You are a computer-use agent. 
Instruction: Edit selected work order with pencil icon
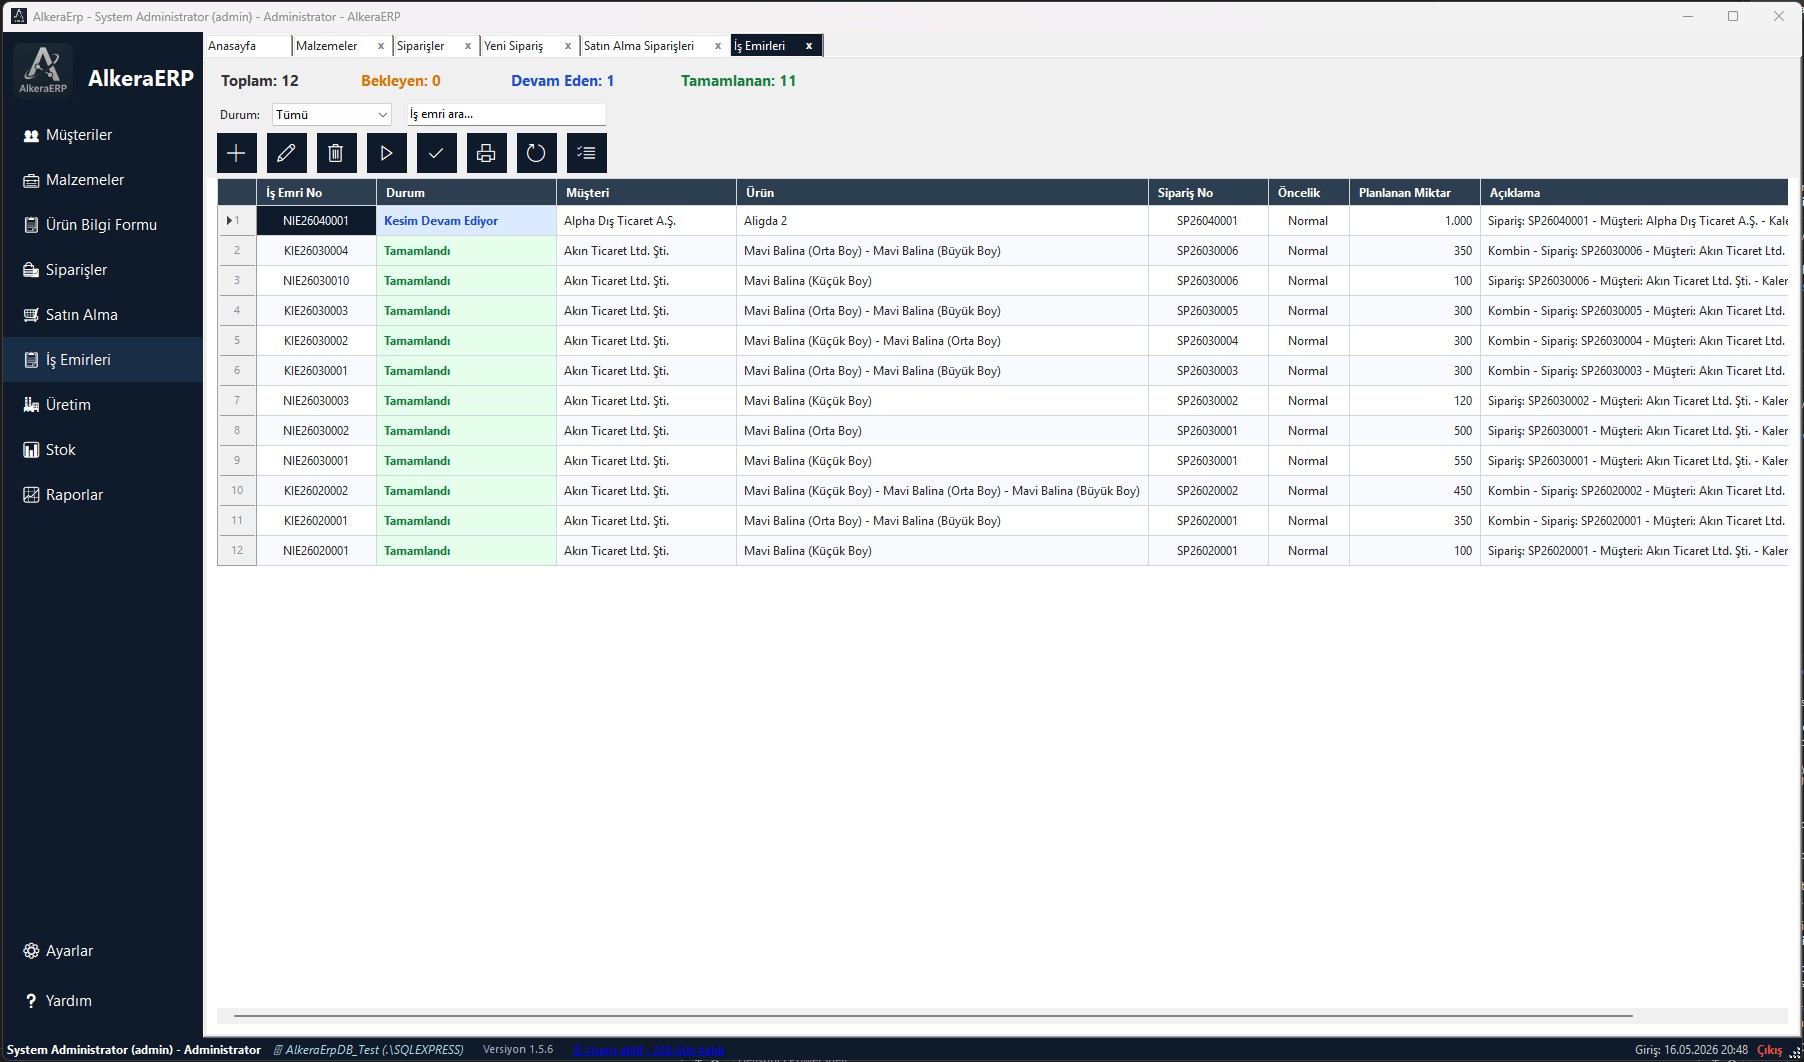286,153
